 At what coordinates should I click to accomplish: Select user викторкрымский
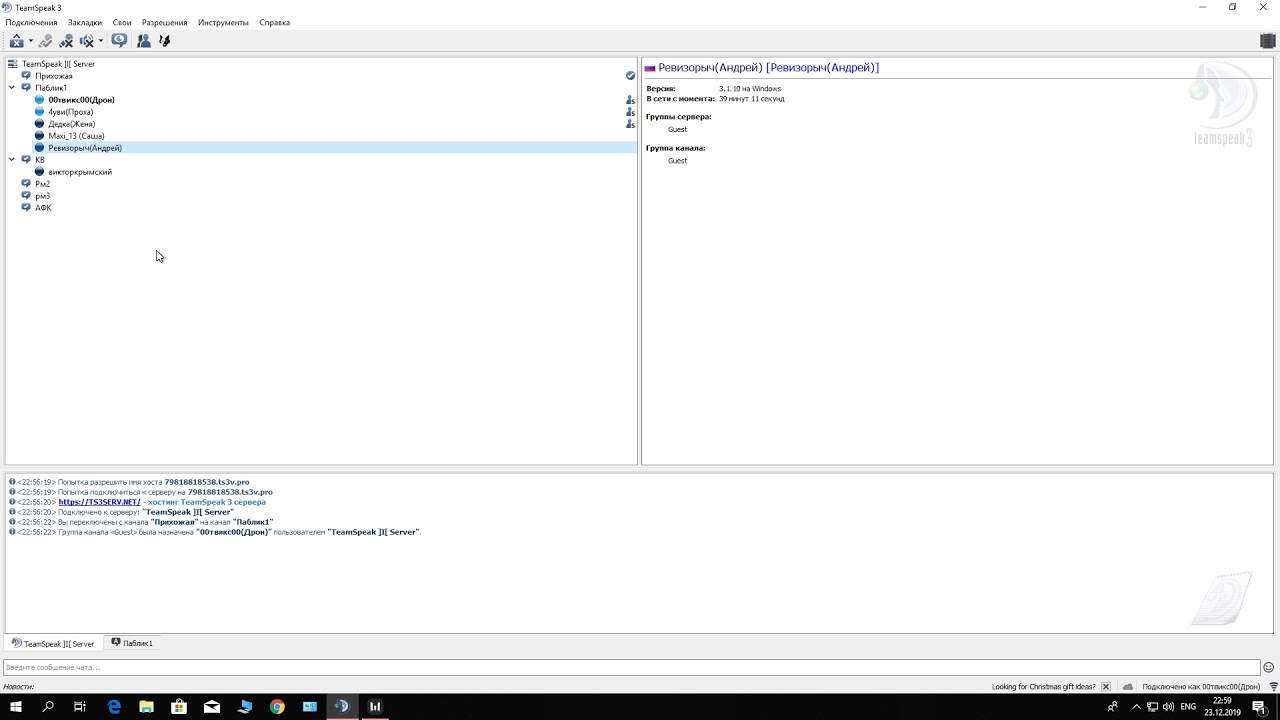(80, 172)
